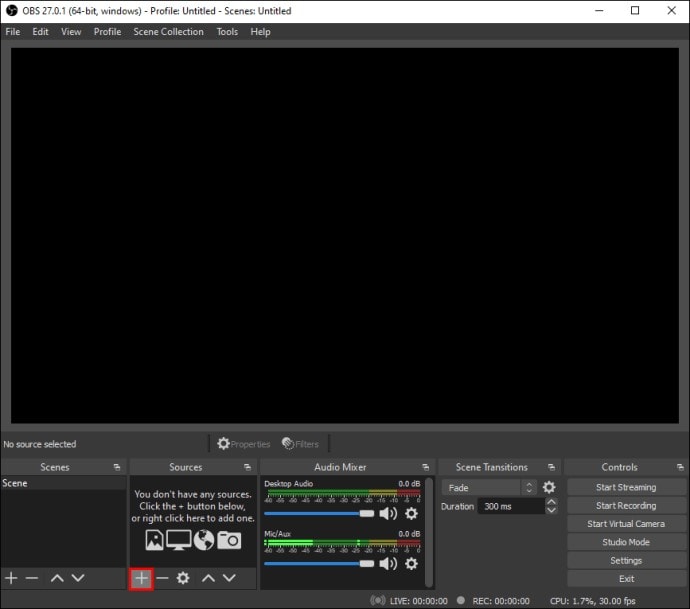Image resolution: width=690 pixels, height=609 pixels.
Task: Click the 'No source selected' label
Action: pos(40,444)
